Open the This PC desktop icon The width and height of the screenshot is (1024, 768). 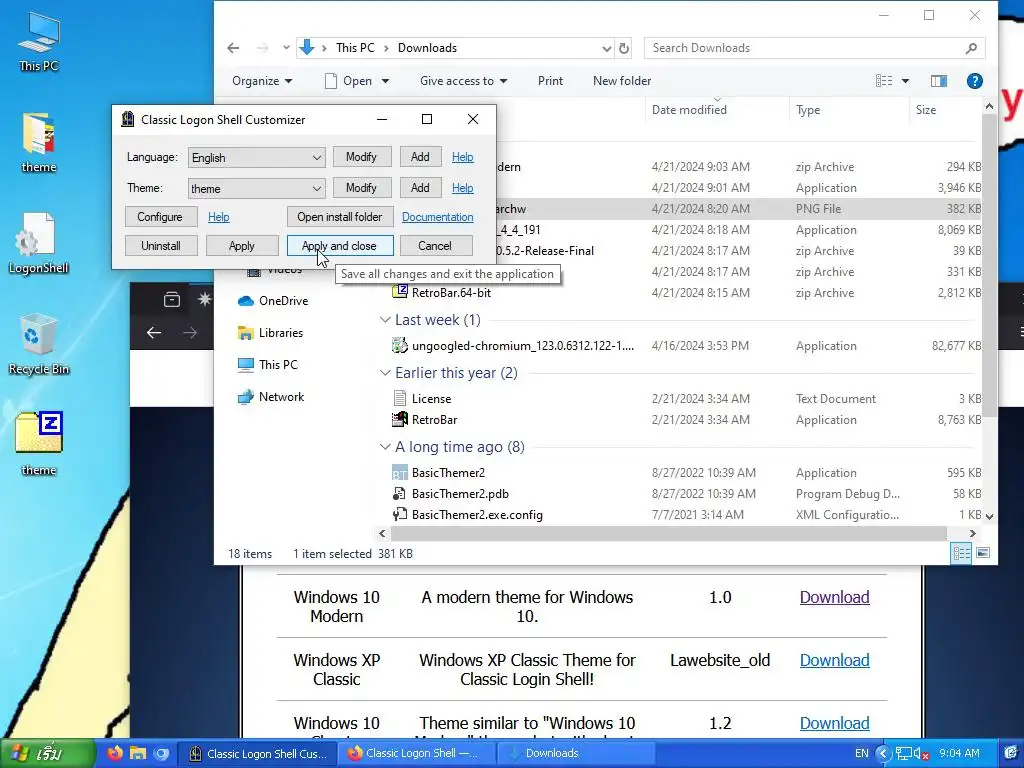point(39,41)
